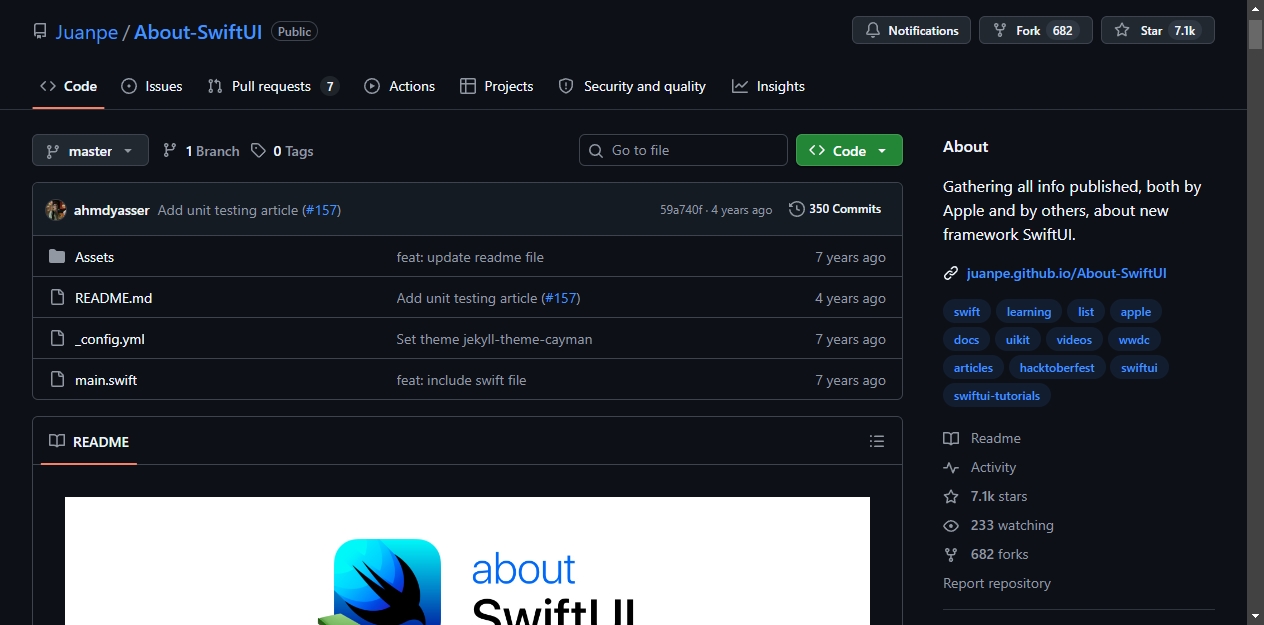Click the page scrollbar down arrow
Screen dimensions: 1264x625
point(1255,616)
